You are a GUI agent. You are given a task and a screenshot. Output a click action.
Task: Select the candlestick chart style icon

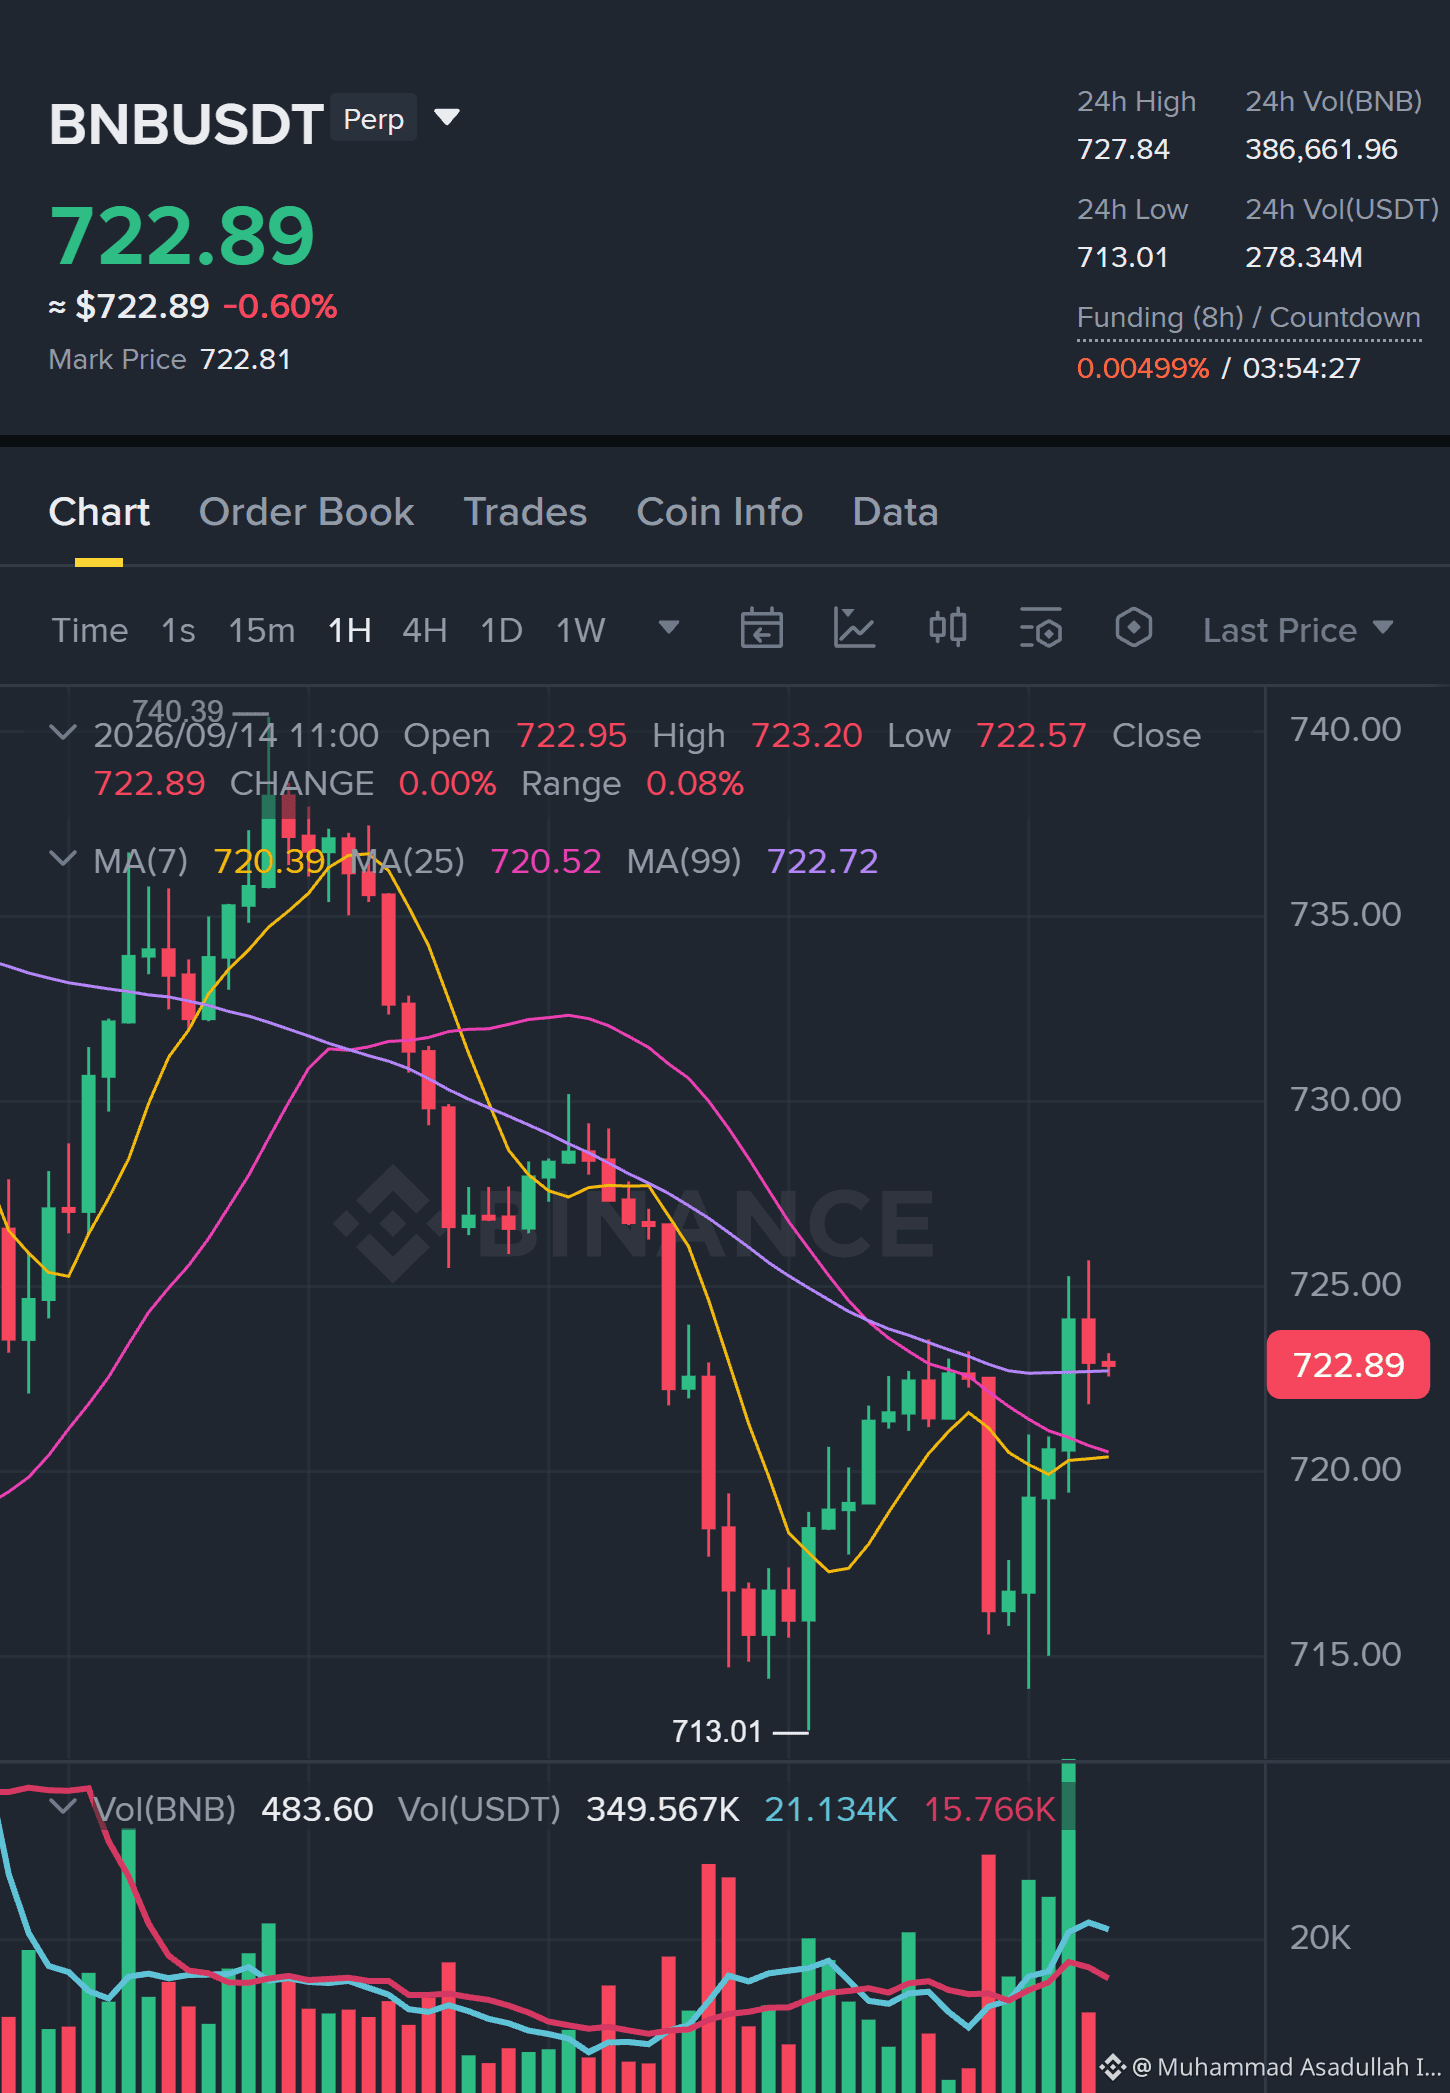click(x=947, y=629)
